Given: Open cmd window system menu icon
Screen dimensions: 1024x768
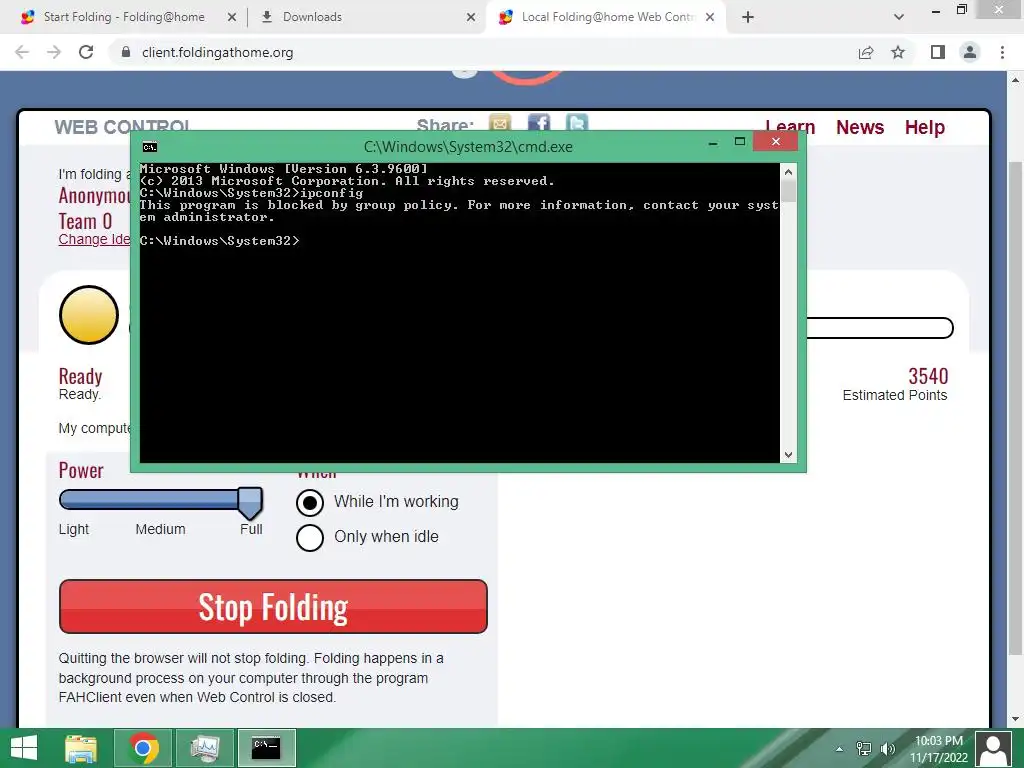Looking at the screenshot, I should (x=150, y=147).
